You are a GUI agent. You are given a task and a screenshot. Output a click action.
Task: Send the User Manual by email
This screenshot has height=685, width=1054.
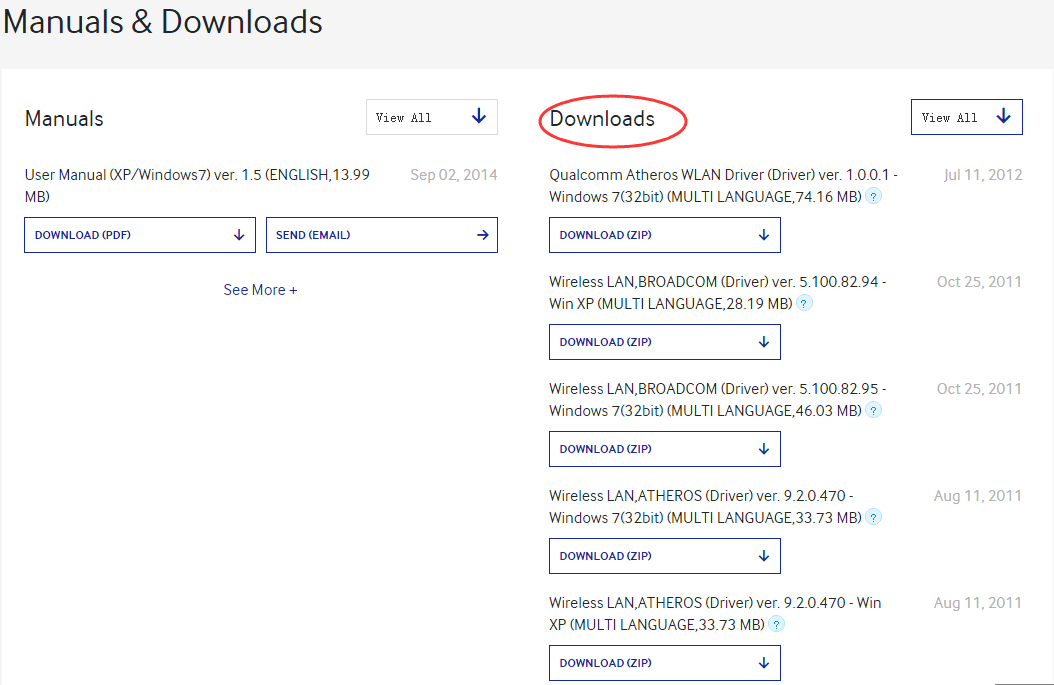[x=382, y=235]
